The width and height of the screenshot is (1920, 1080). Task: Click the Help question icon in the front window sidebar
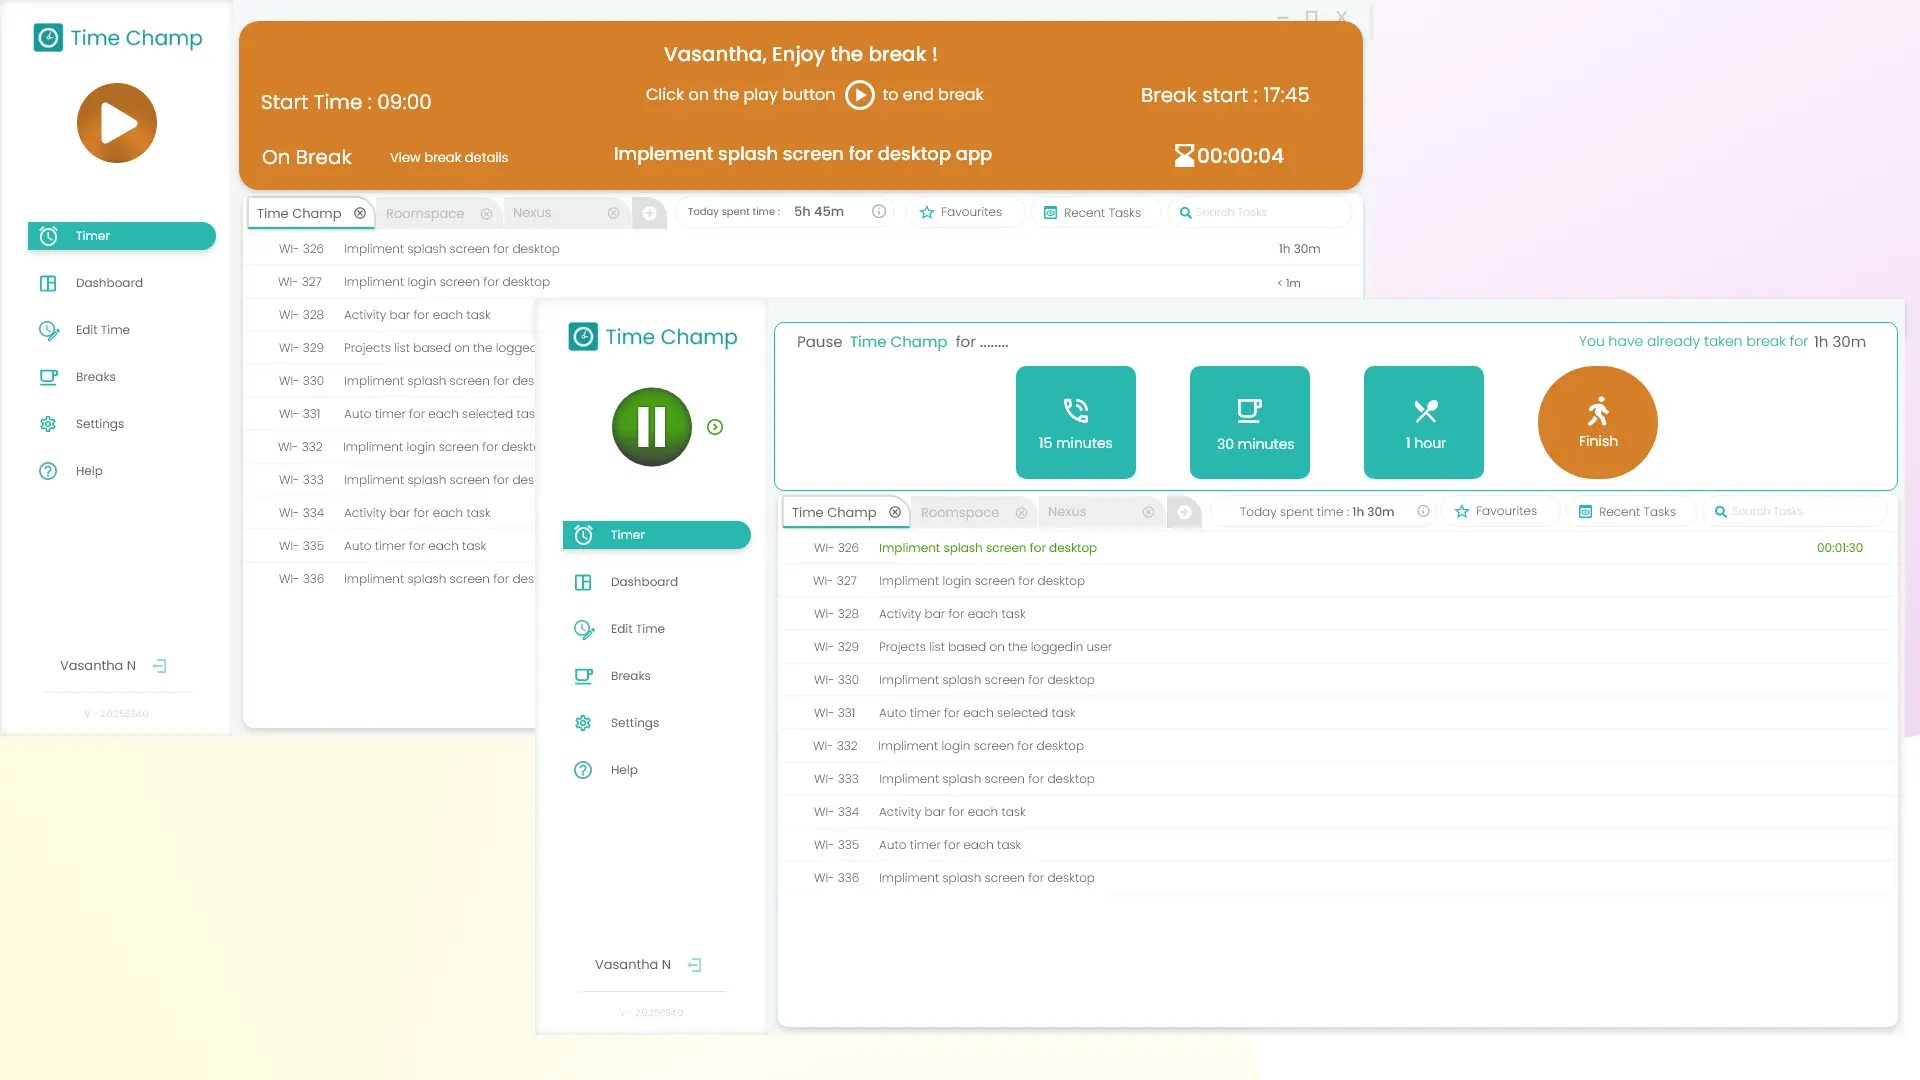click(x=583, y=770)
